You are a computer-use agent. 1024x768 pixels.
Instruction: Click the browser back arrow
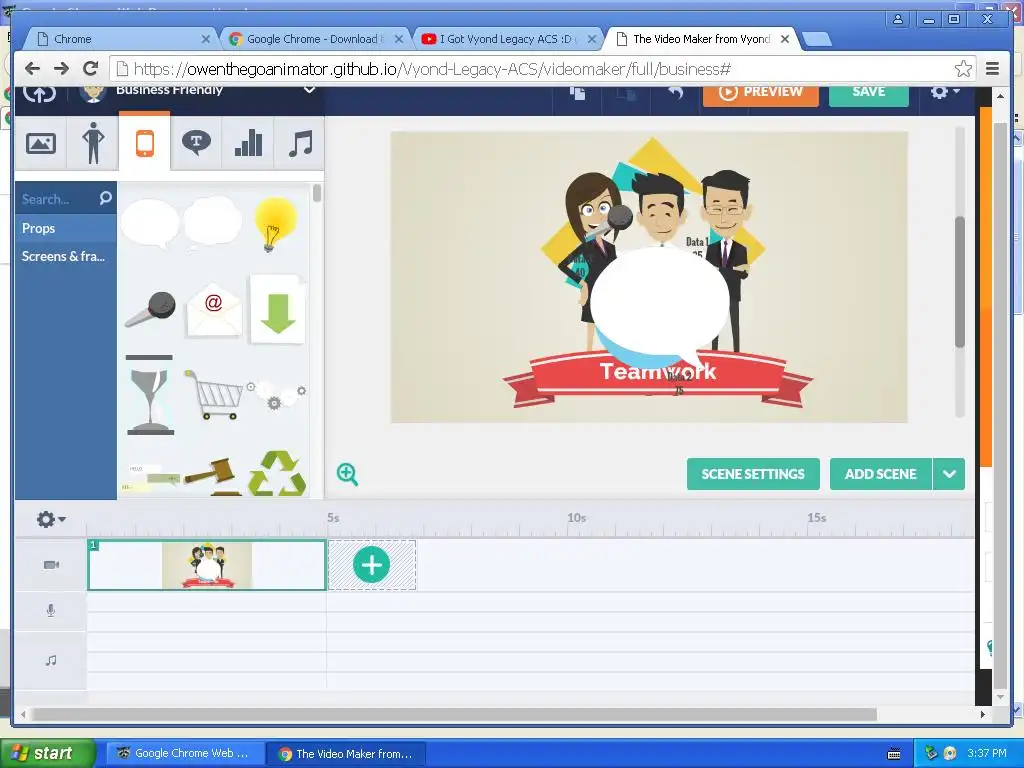click(32, 68)
